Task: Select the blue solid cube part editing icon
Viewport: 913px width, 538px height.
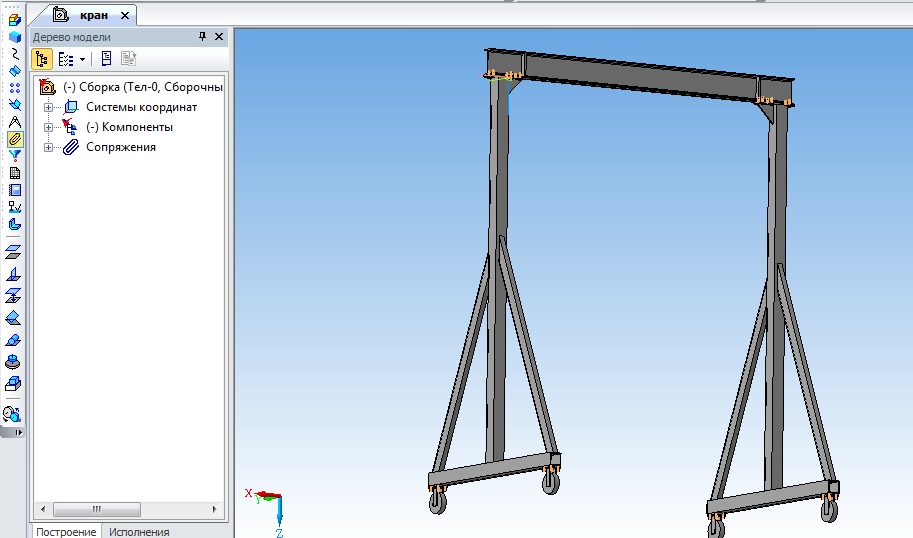Action: pos(15,37)
